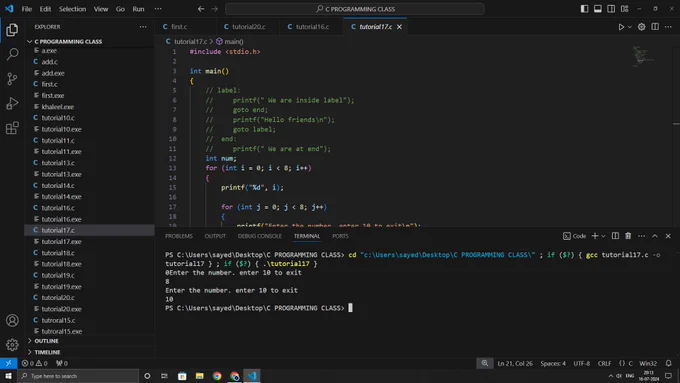Image resolution: width=680 pixels, height=383 pixels.
Task: Open the Edit menu
Action: [x=45, y=9]
